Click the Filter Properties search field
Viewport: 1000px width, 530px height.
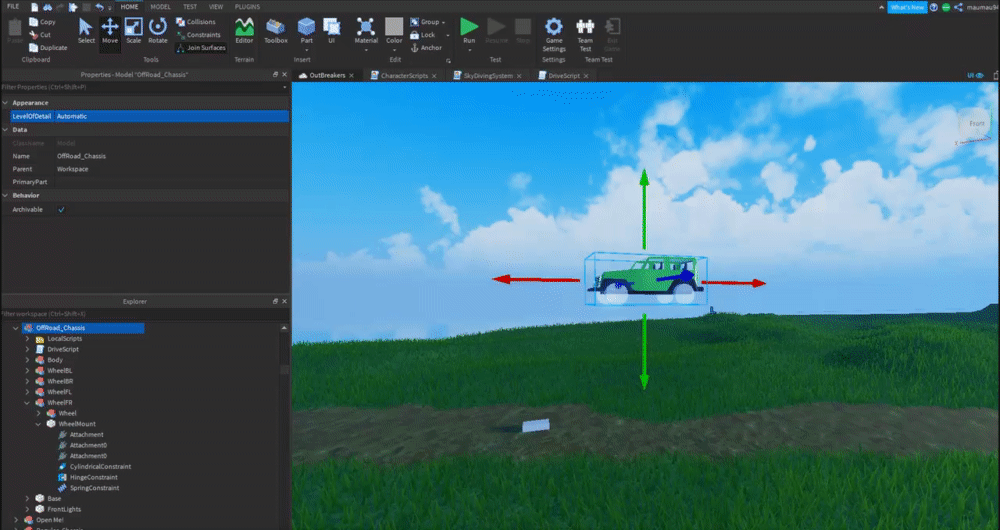pyautogui.click(x=142, y=87)
